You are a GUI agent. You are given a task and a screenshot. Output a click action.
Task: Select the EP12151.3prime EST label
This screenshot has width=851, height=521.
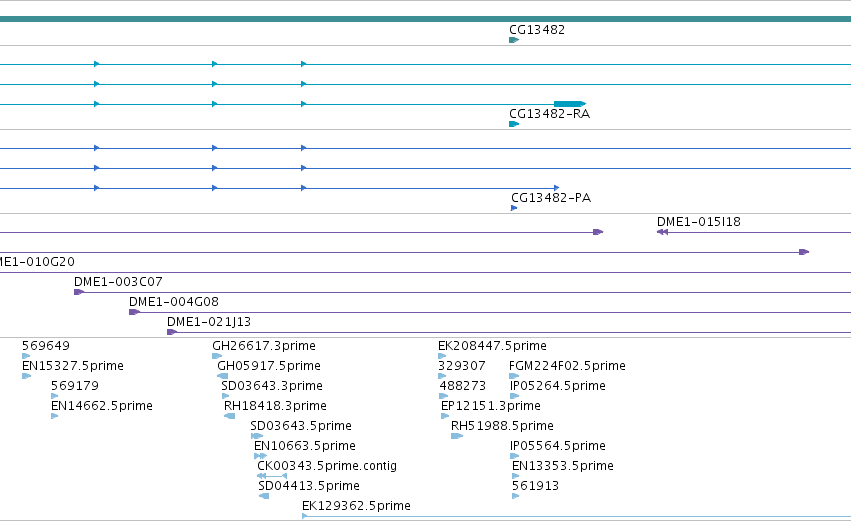click(491, 406)
